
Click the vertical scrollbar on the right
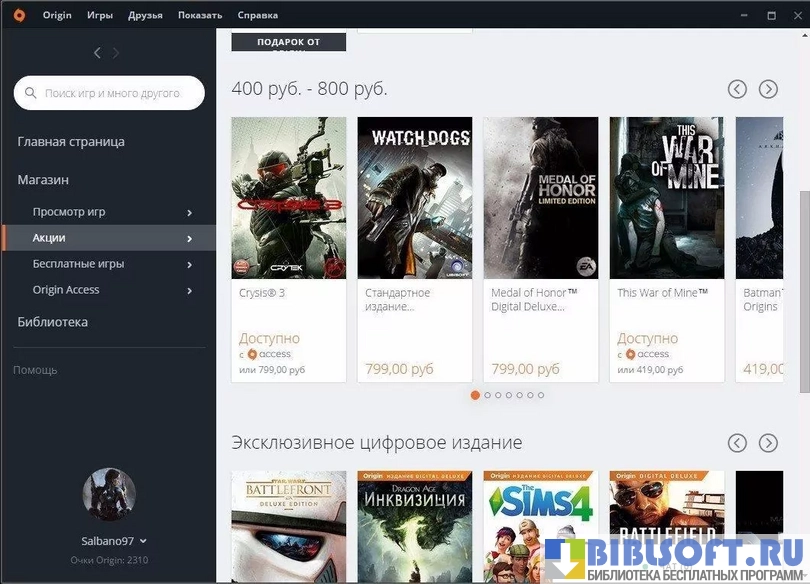(804, 290)
